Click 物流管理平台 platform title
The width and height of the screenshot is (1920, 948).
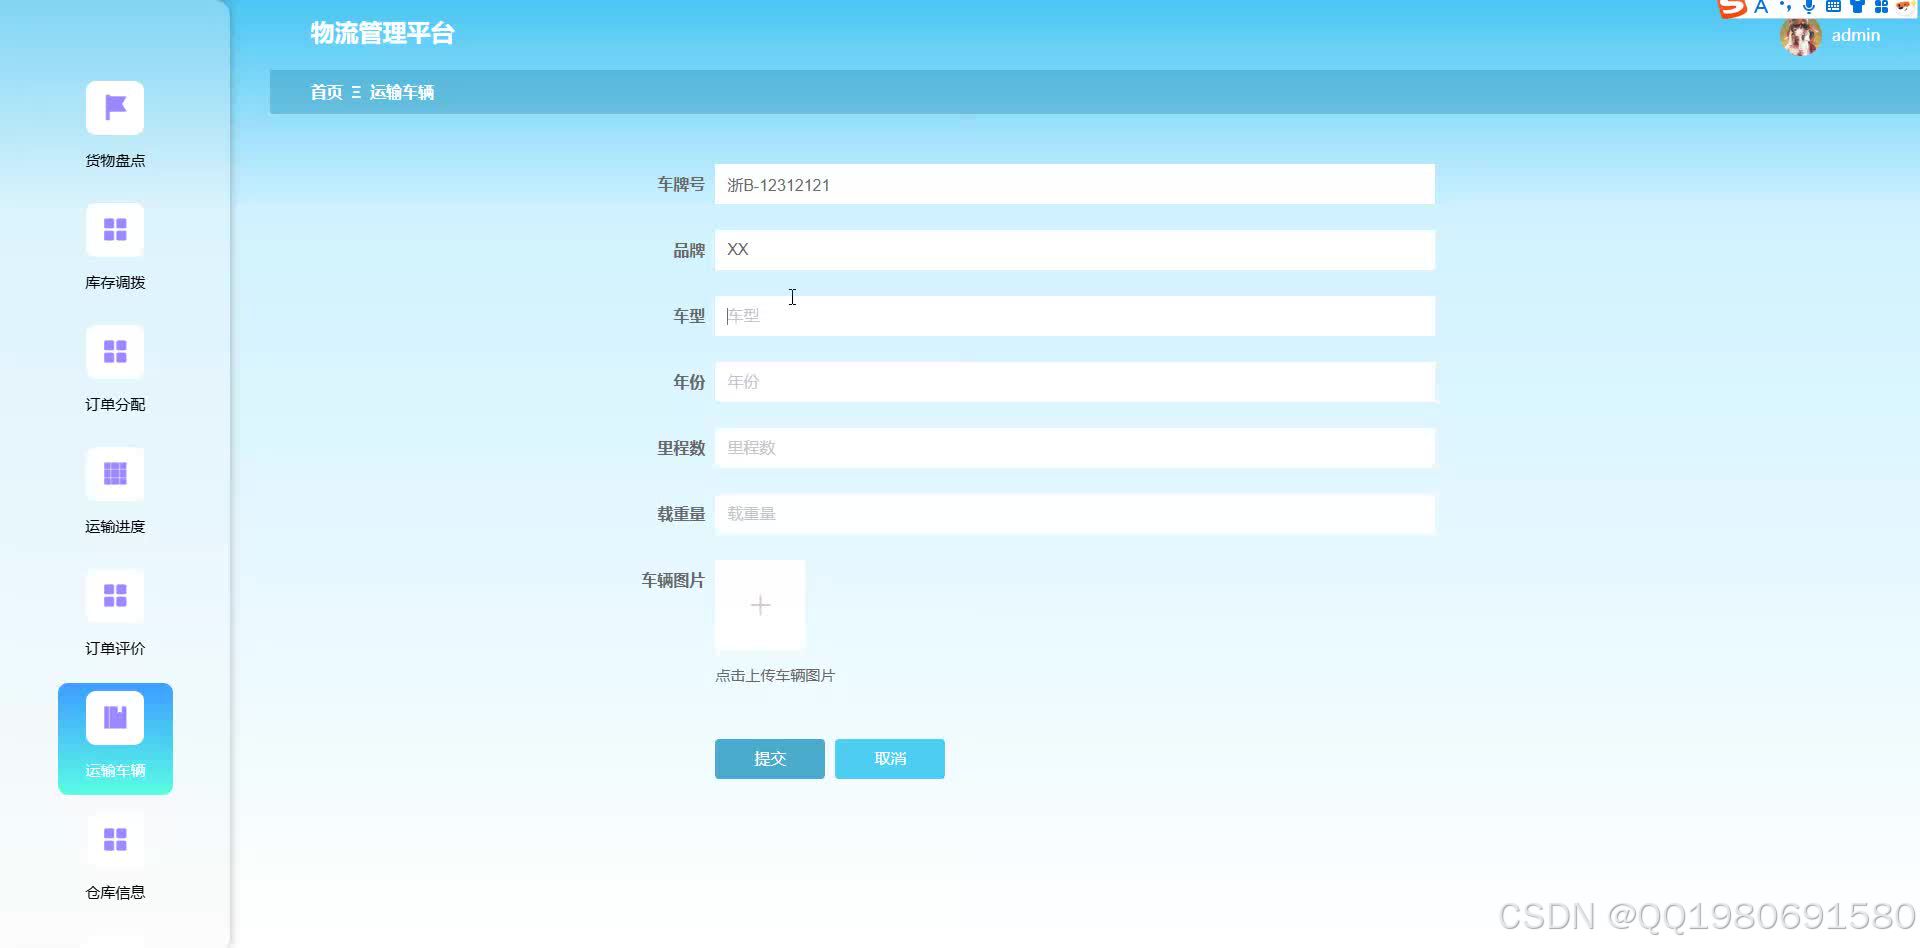(x=382, y=33)
